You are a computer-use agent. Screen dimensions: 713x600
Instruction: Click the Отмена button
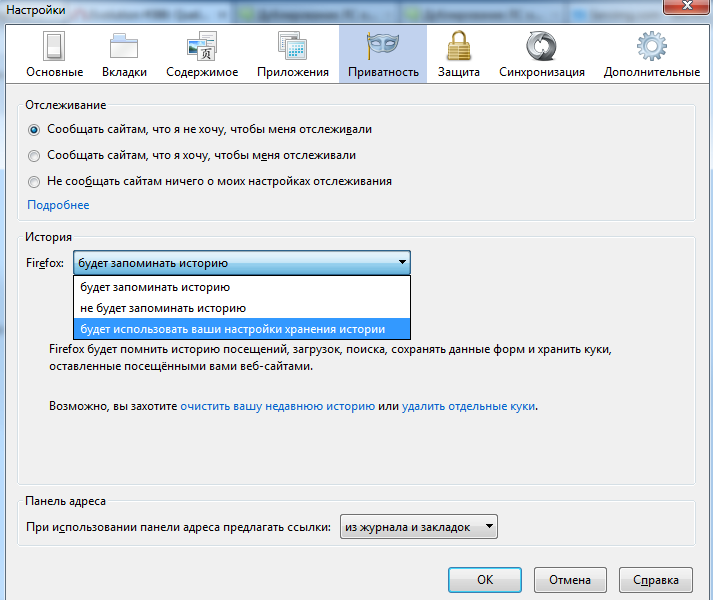click(x=570, y=580)
